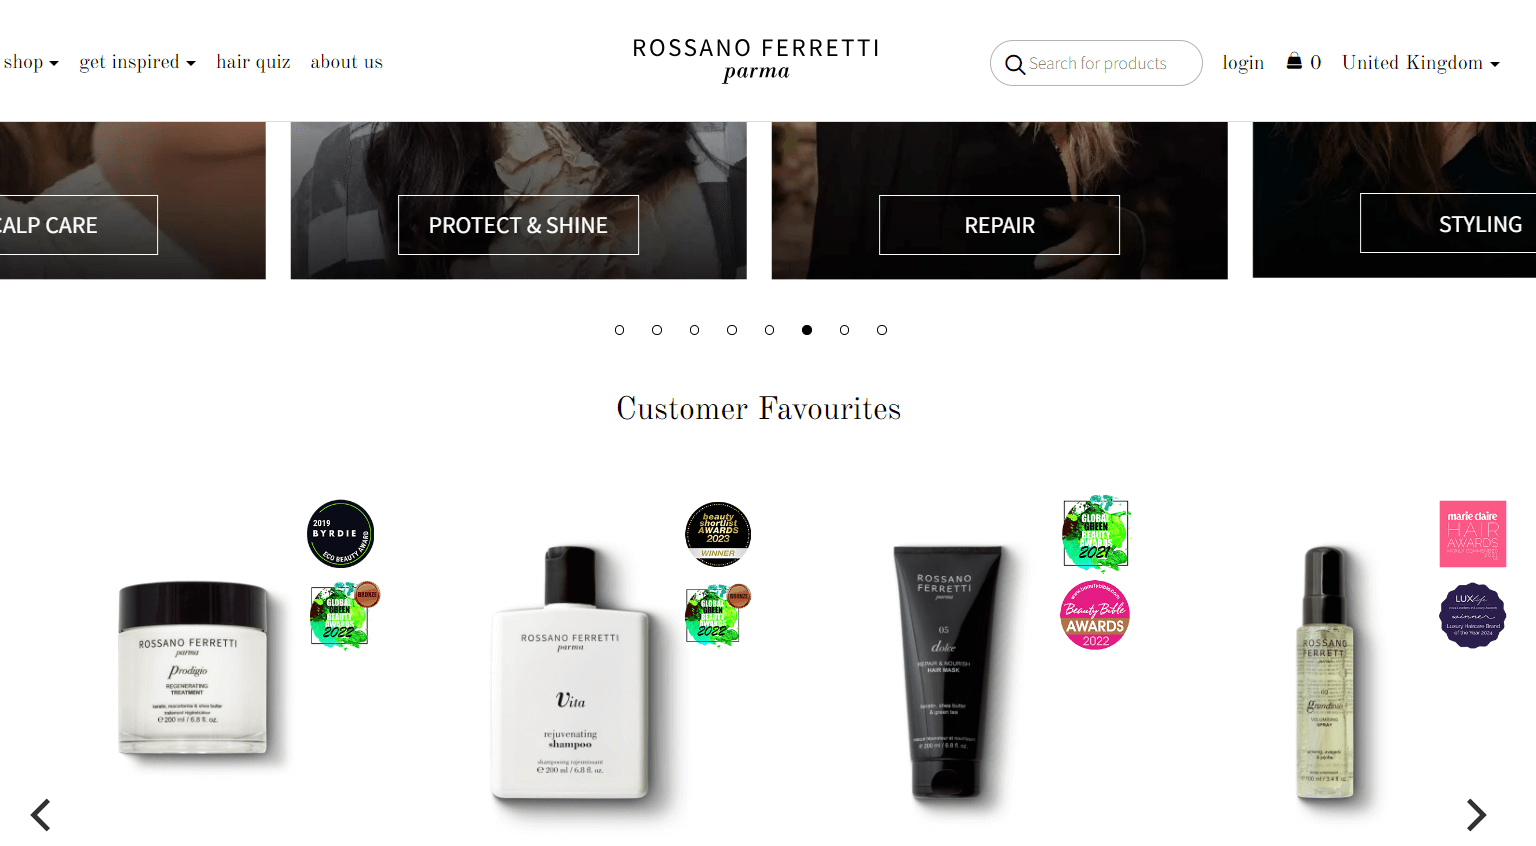
Task: Click the 2019 Byrdie award badge
Action: tap(340, 534)
